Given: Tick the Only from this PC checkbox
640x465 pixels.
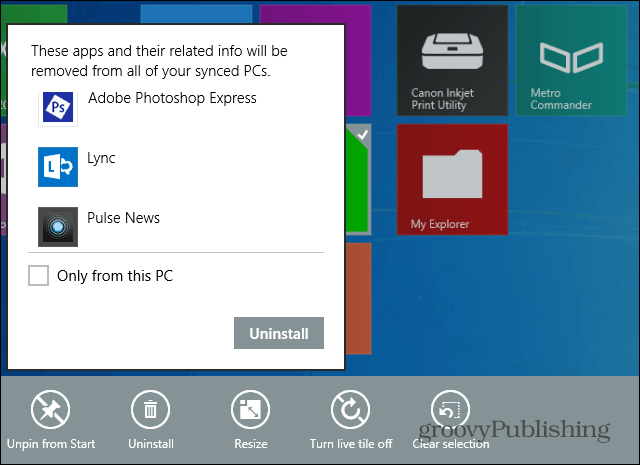Looking at the screenshot, I should tap(38, 275).
